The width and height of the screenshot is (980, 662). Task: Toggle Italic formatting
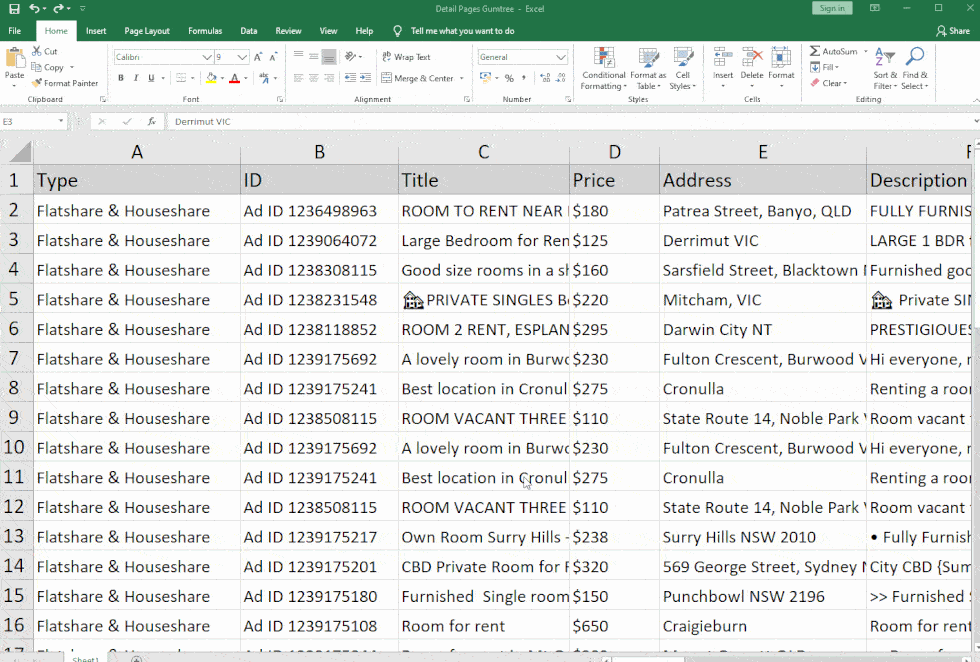click(136, 78)
